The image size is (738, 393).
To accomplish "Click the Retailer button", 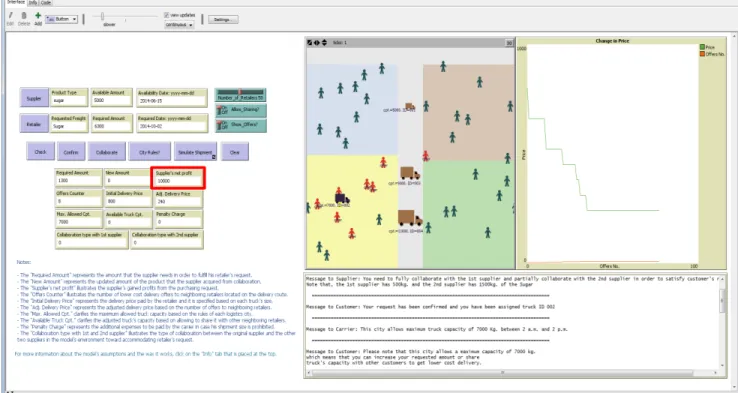I will click(34, 124).
